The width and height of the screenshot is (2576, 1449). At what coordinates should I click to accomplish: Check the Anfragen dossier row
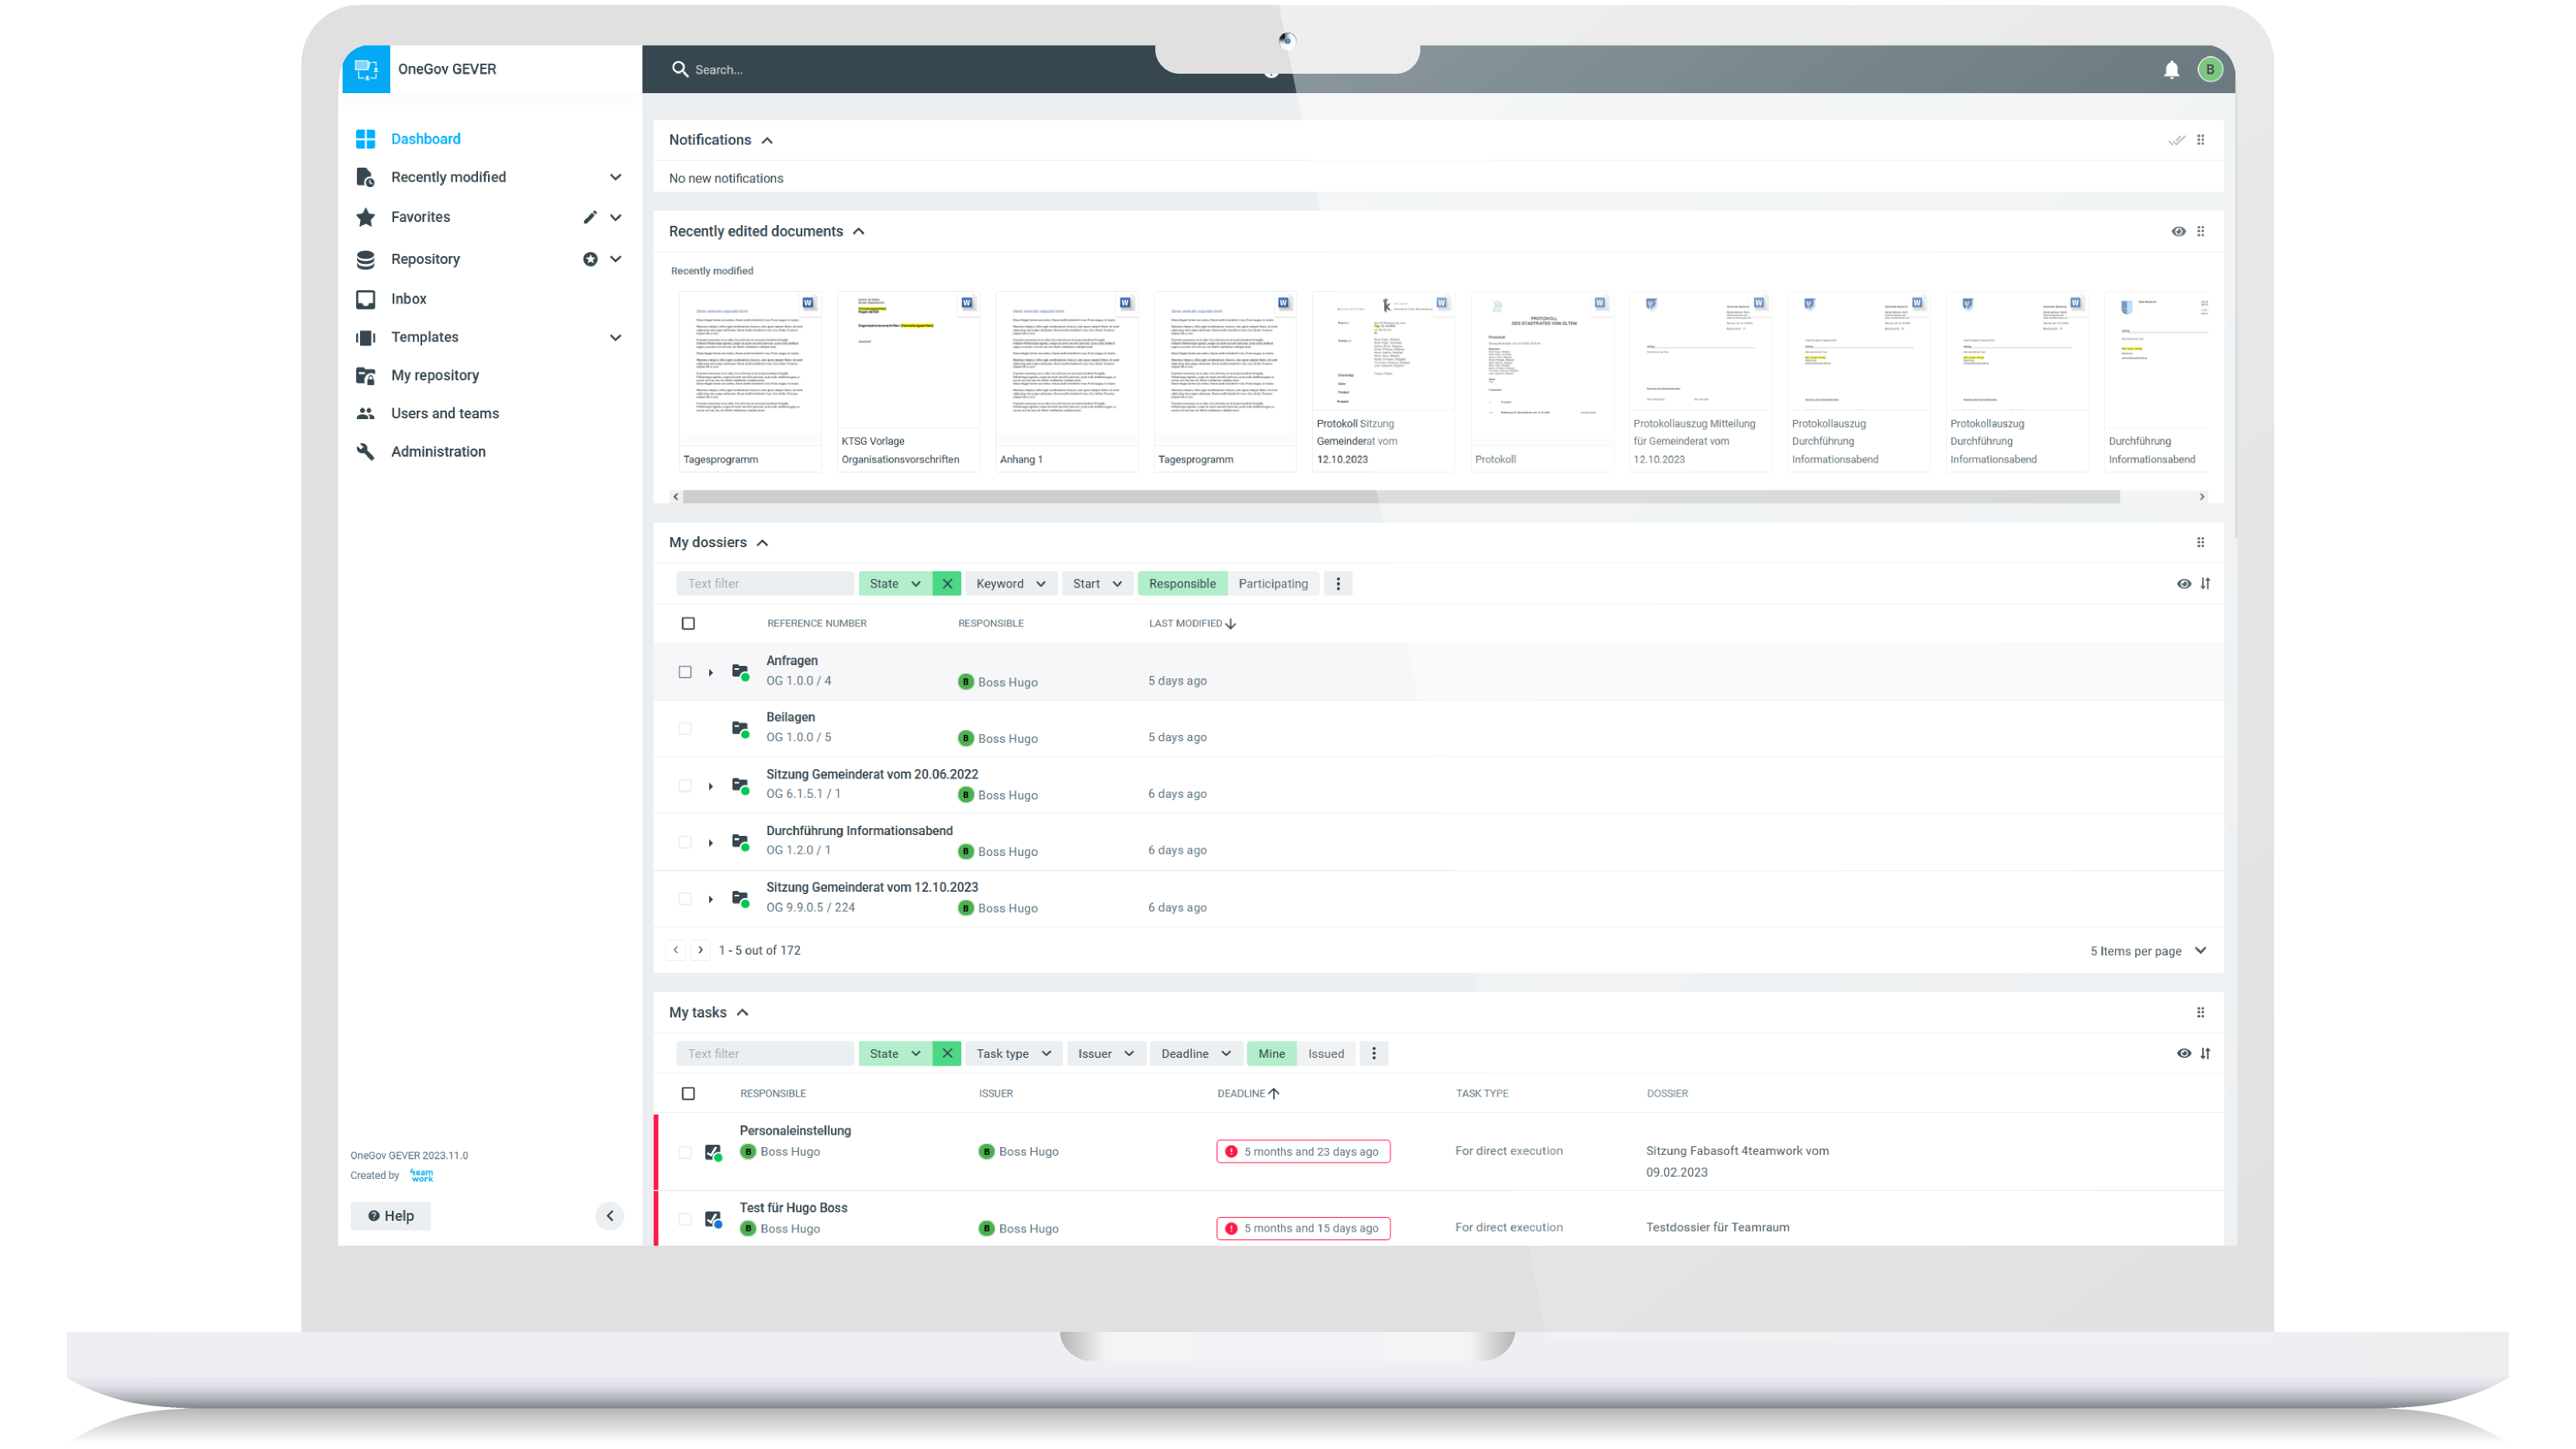click(x=685, y=672)
